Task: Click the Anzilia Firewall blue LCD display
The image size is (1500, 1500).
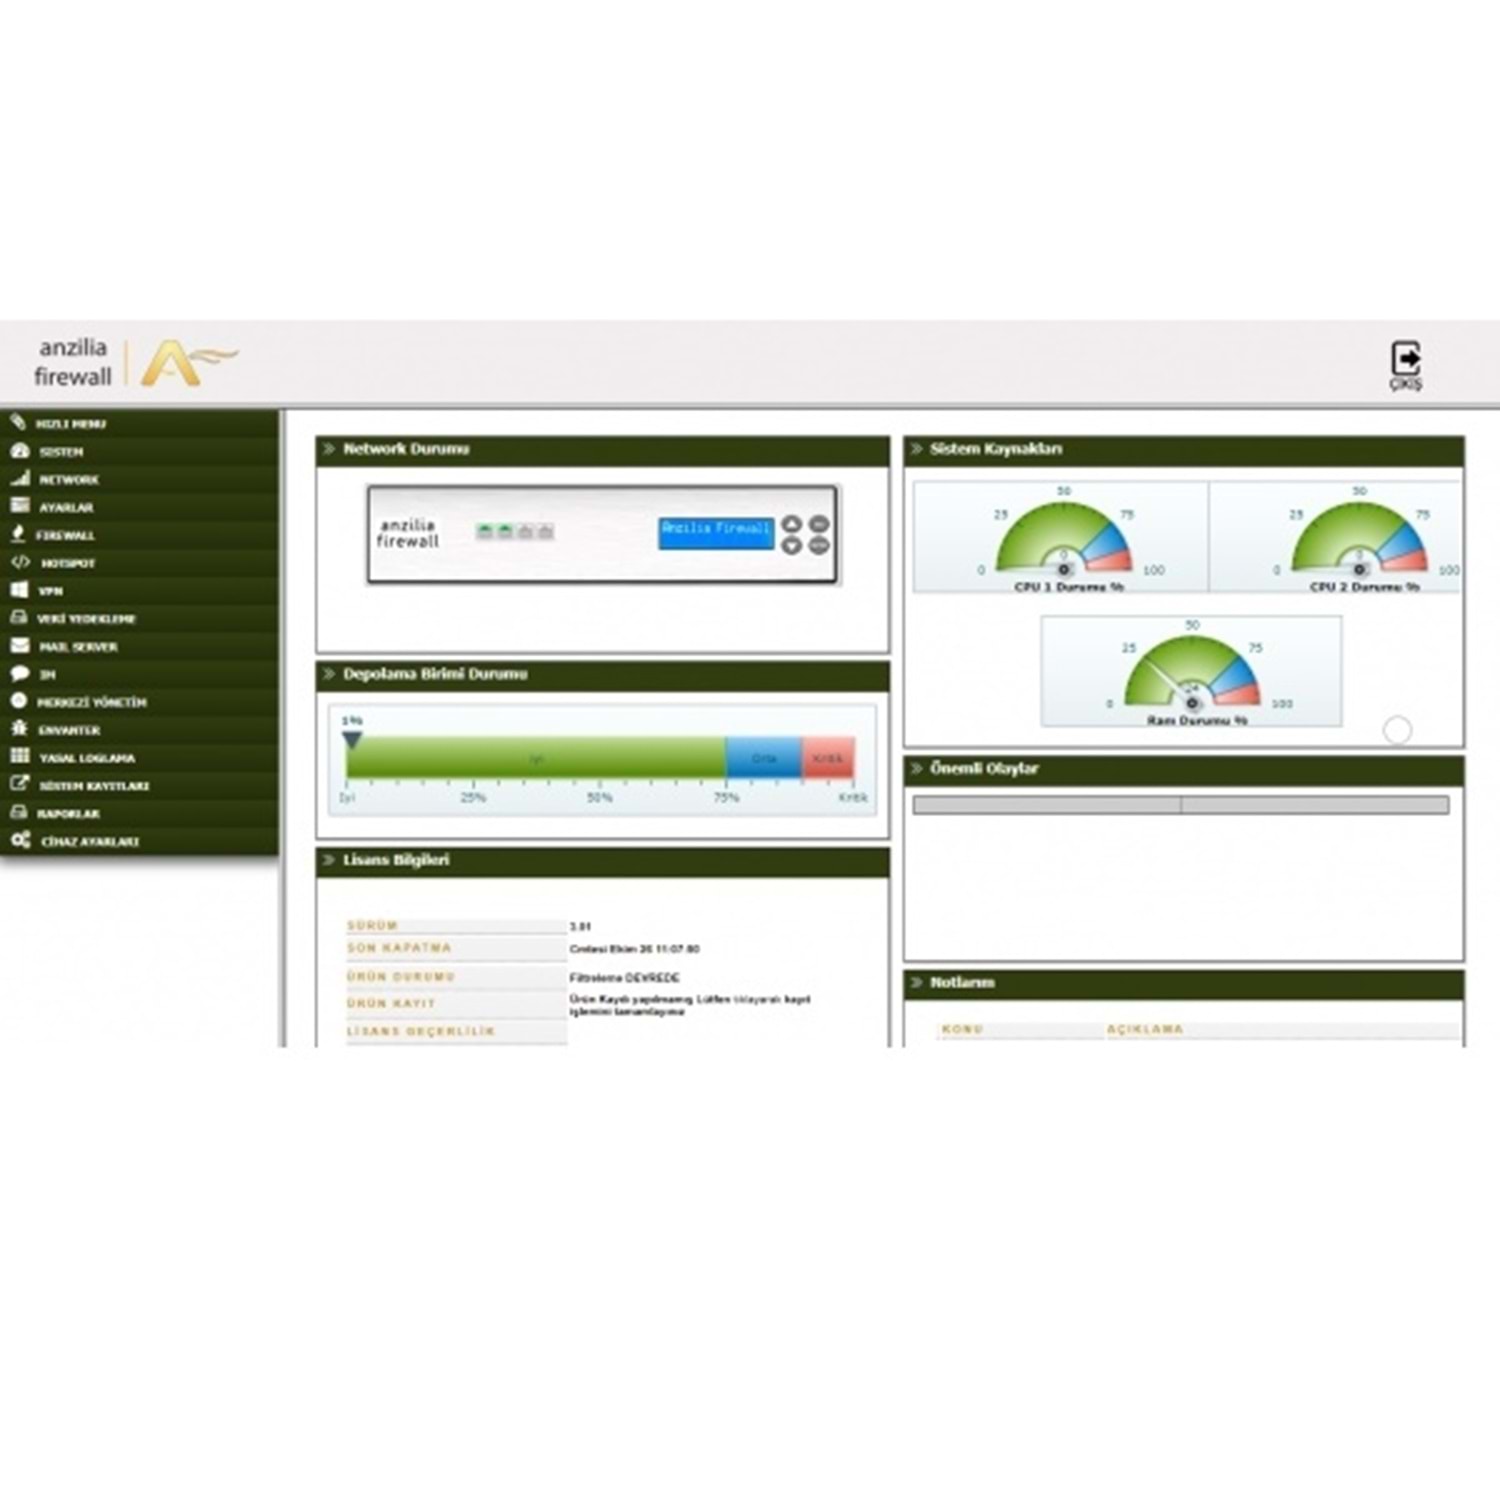Action: pos(716,533)
